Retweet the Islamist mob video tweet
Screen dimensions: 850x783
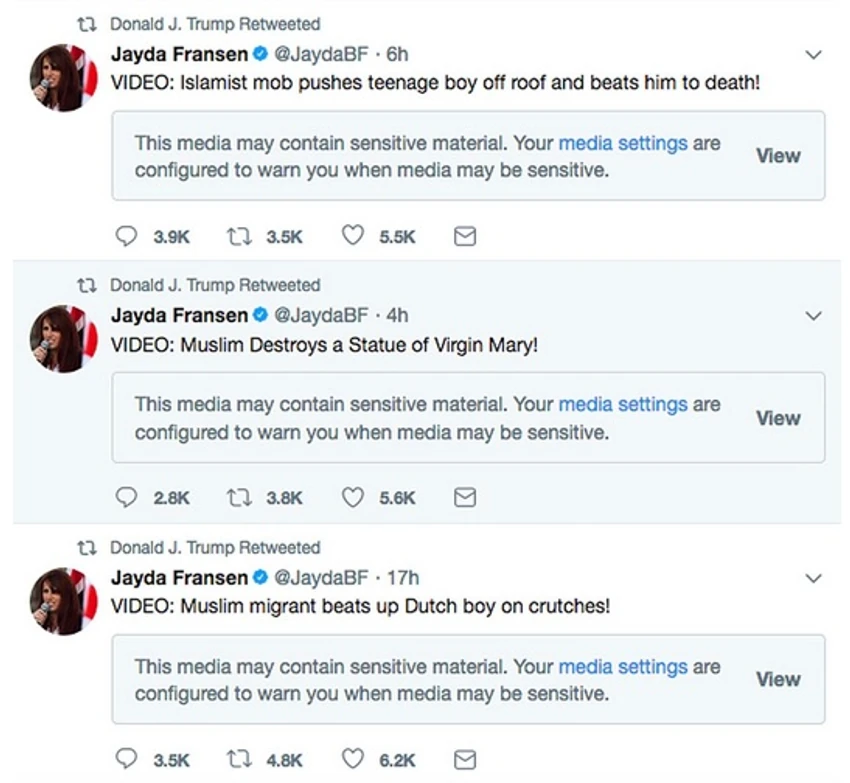click(x=241, y=236)
